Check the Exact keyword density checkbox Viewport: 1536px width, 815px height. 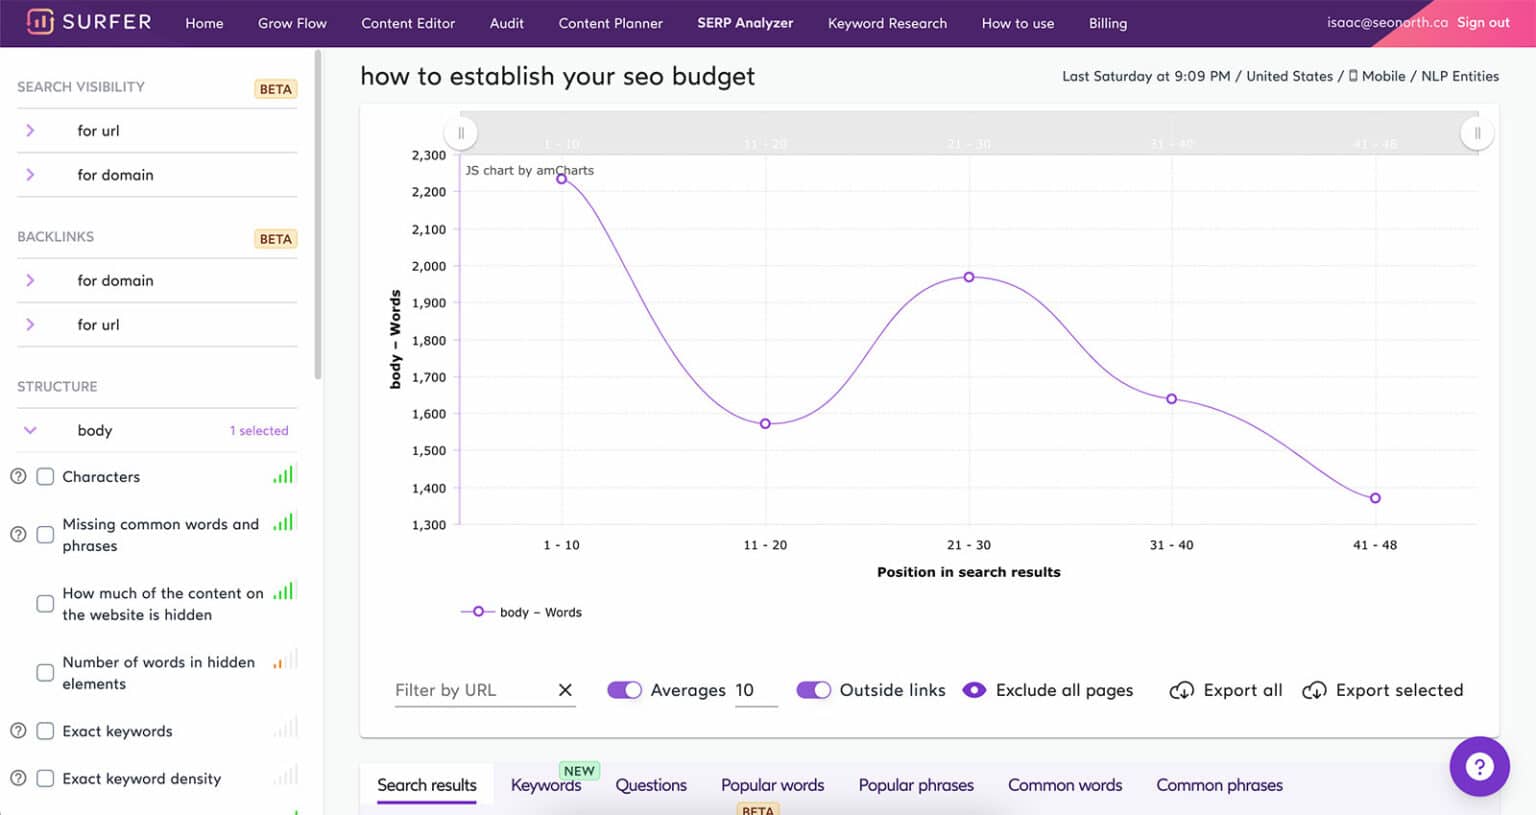click(45, 778)
